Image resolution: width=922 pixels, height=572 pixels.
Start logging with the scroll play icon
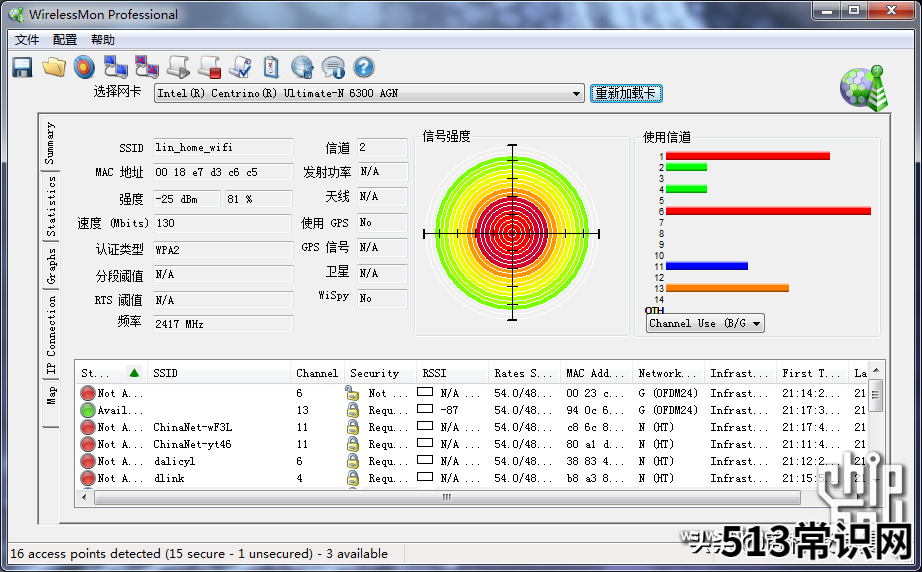pos(178,68)
